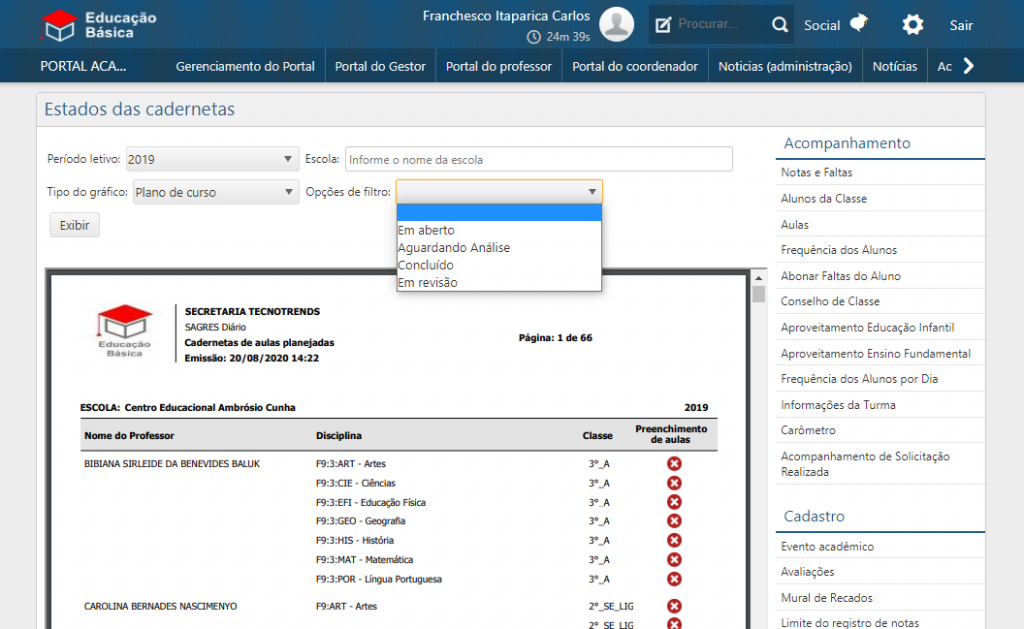1024x629 pixels.
Task: Click the red X for Educação Física
Action: click(674, 502)
